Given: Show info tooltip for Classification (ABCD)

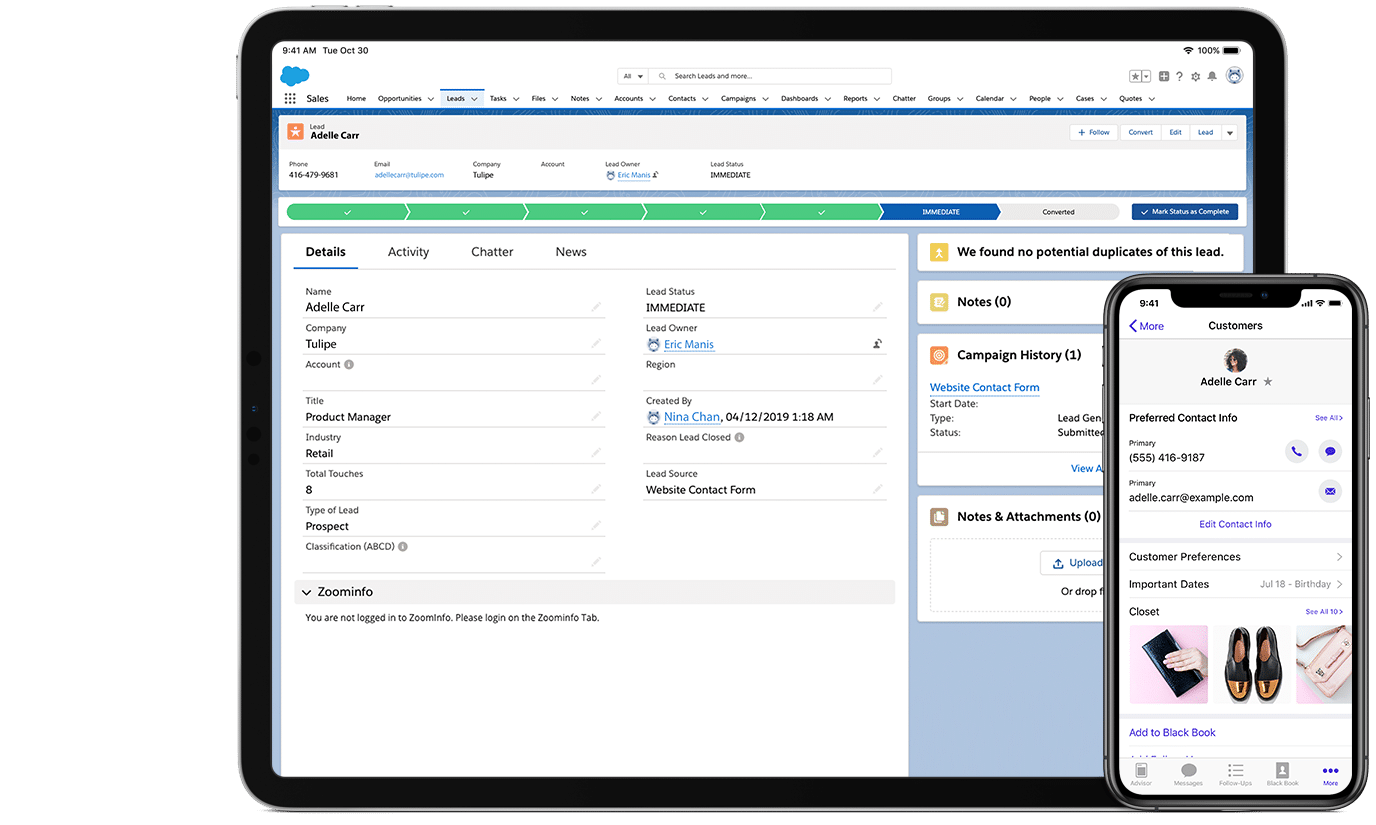Looking at the screenshot, I should (402, 546).
